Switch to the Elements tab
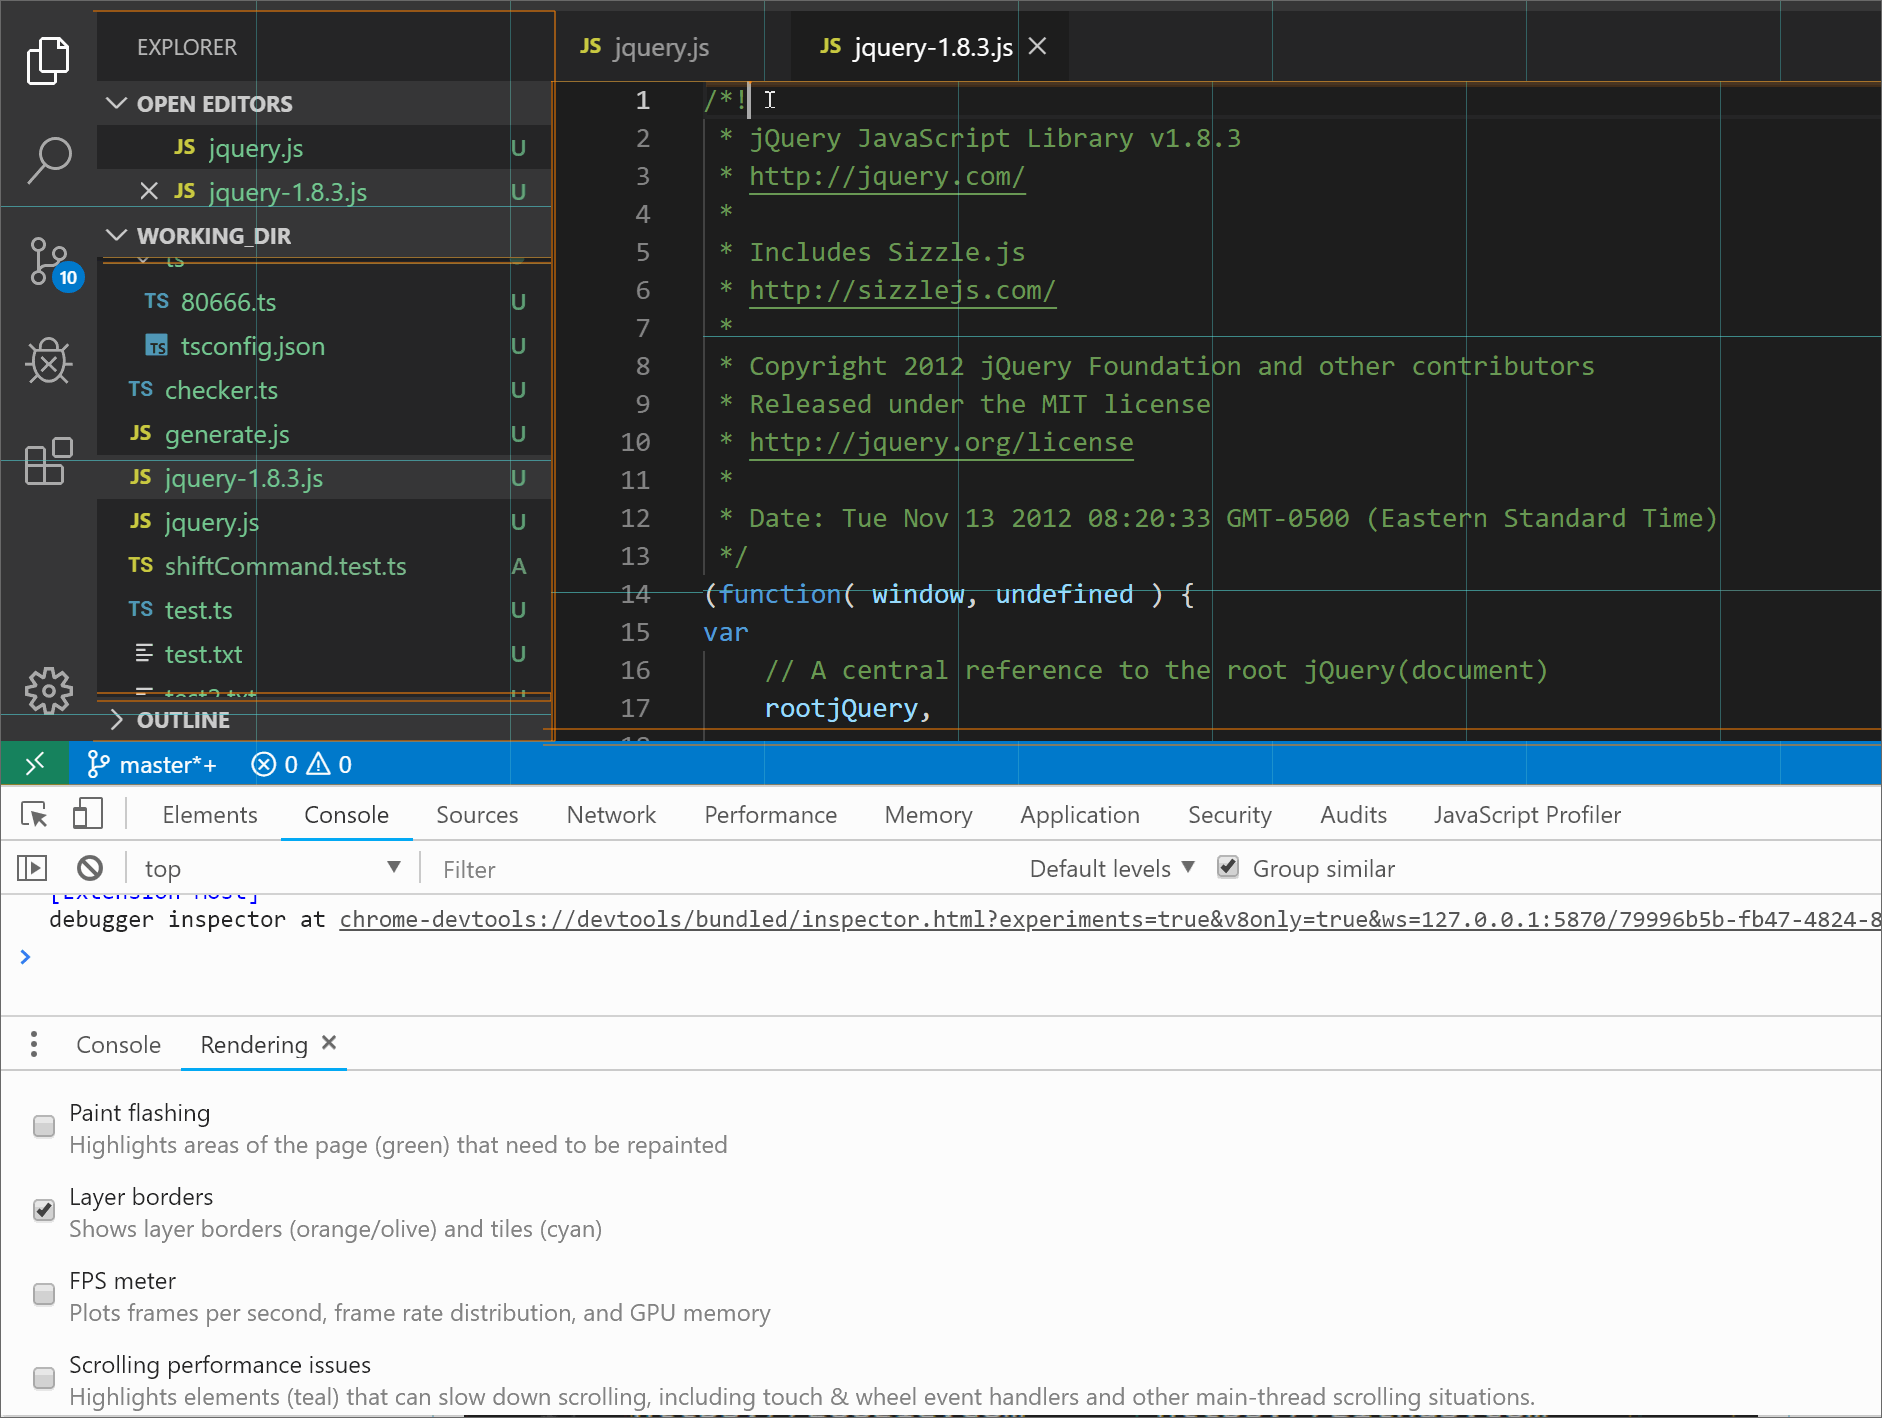Screen dimensions: 1882x1418 click(210, 815)
